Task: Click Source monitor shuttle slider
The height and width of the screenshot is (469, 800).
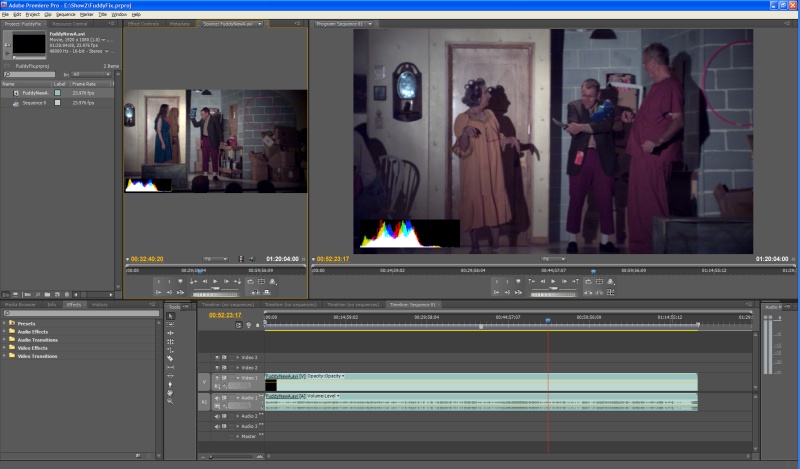Action: (215, 289)
